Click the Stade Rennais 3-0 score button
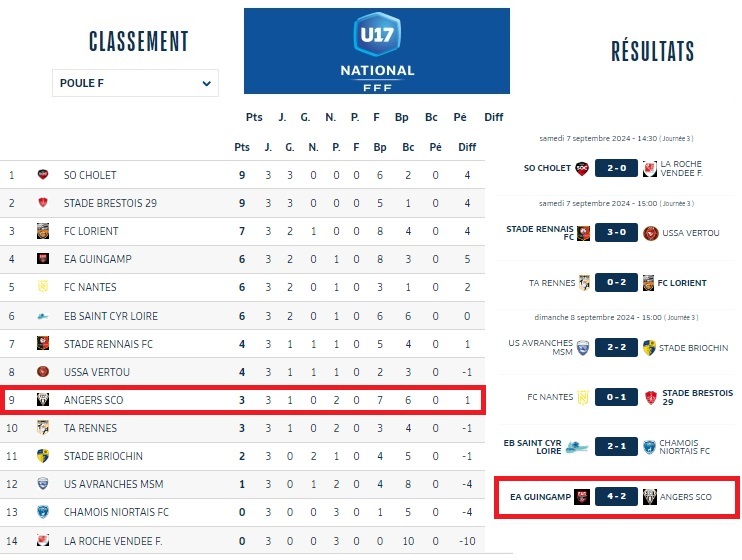The height and width of the screenshot is (560, 742). 616,233
